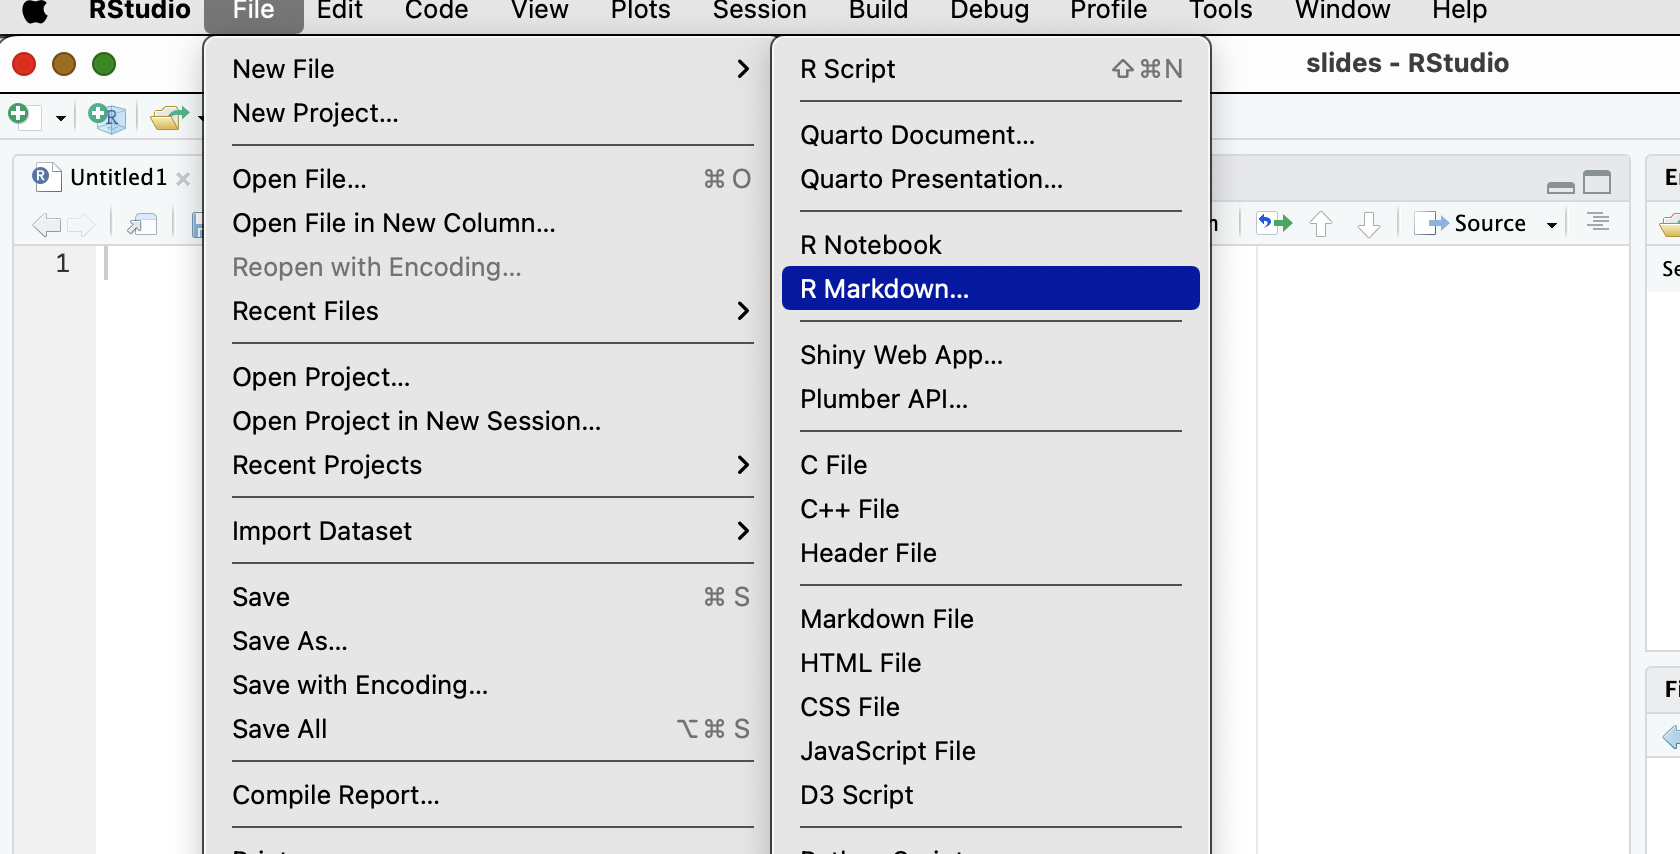
Task: Close the Untitled1 tab
Action: [x=183, y=179]
